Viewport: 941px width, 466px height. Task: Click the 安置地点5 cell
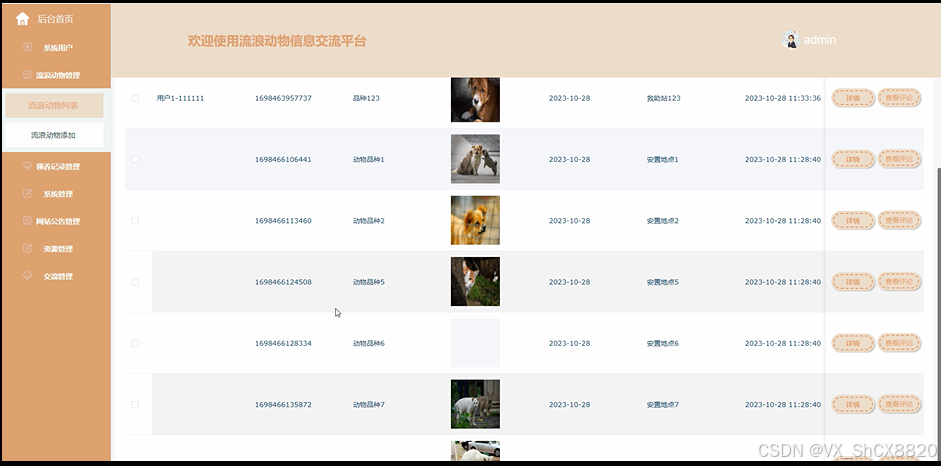pos(663,282)
